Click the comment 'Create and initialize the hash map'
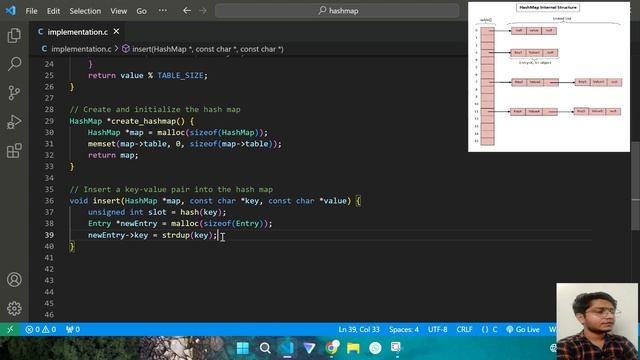Screen dimensions: 640x360 click(x=155, y=109)
